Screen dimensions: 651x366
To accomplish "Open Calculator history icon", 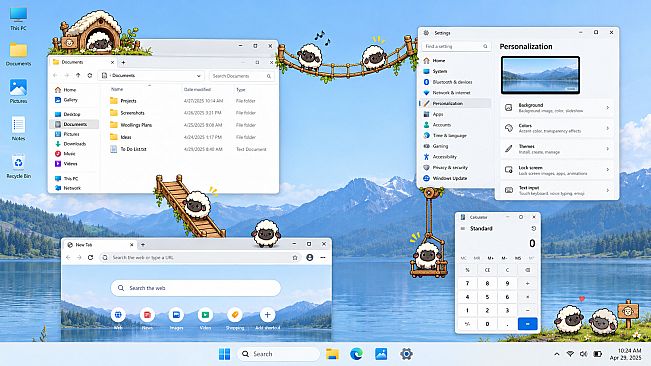I will tap(534, 229).
